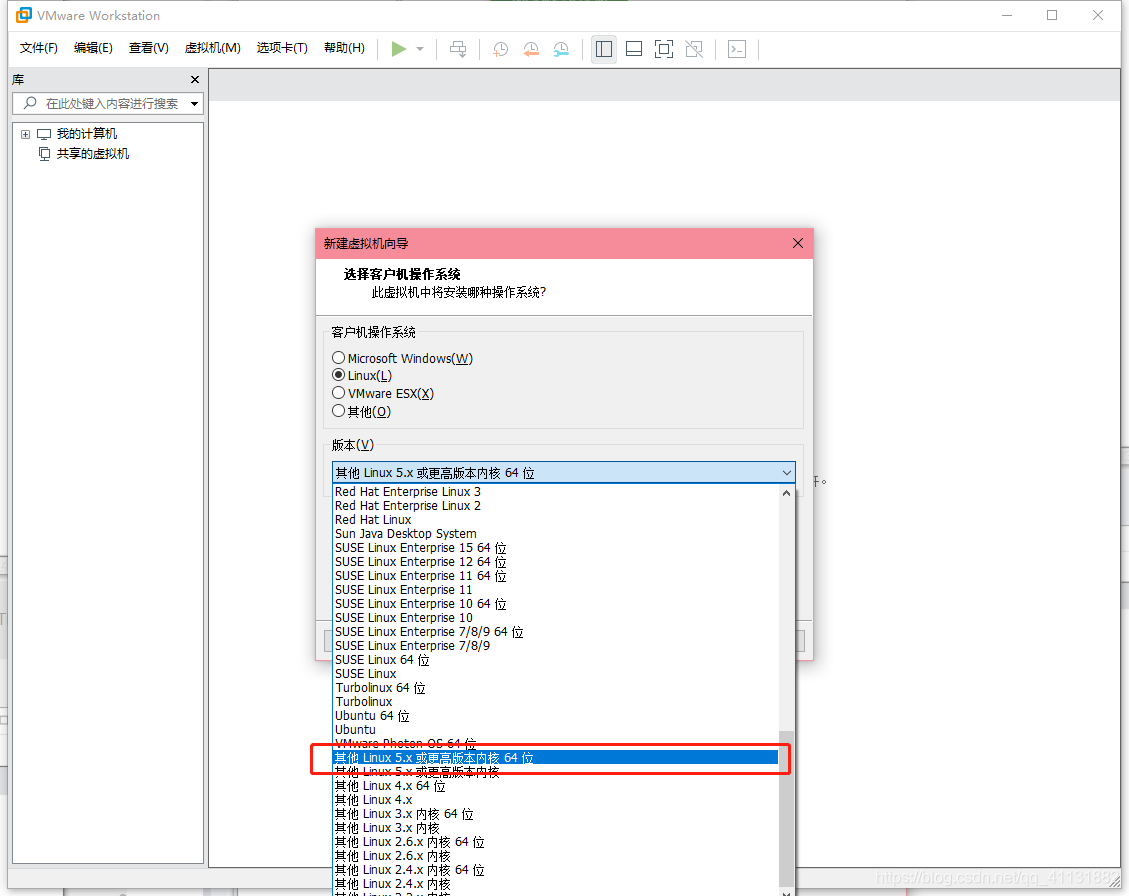Choose SUSE Linux Enterprise 10 64 位
Image resolution: width=1129 pixels, height=896 pixels.
(555, 604)
